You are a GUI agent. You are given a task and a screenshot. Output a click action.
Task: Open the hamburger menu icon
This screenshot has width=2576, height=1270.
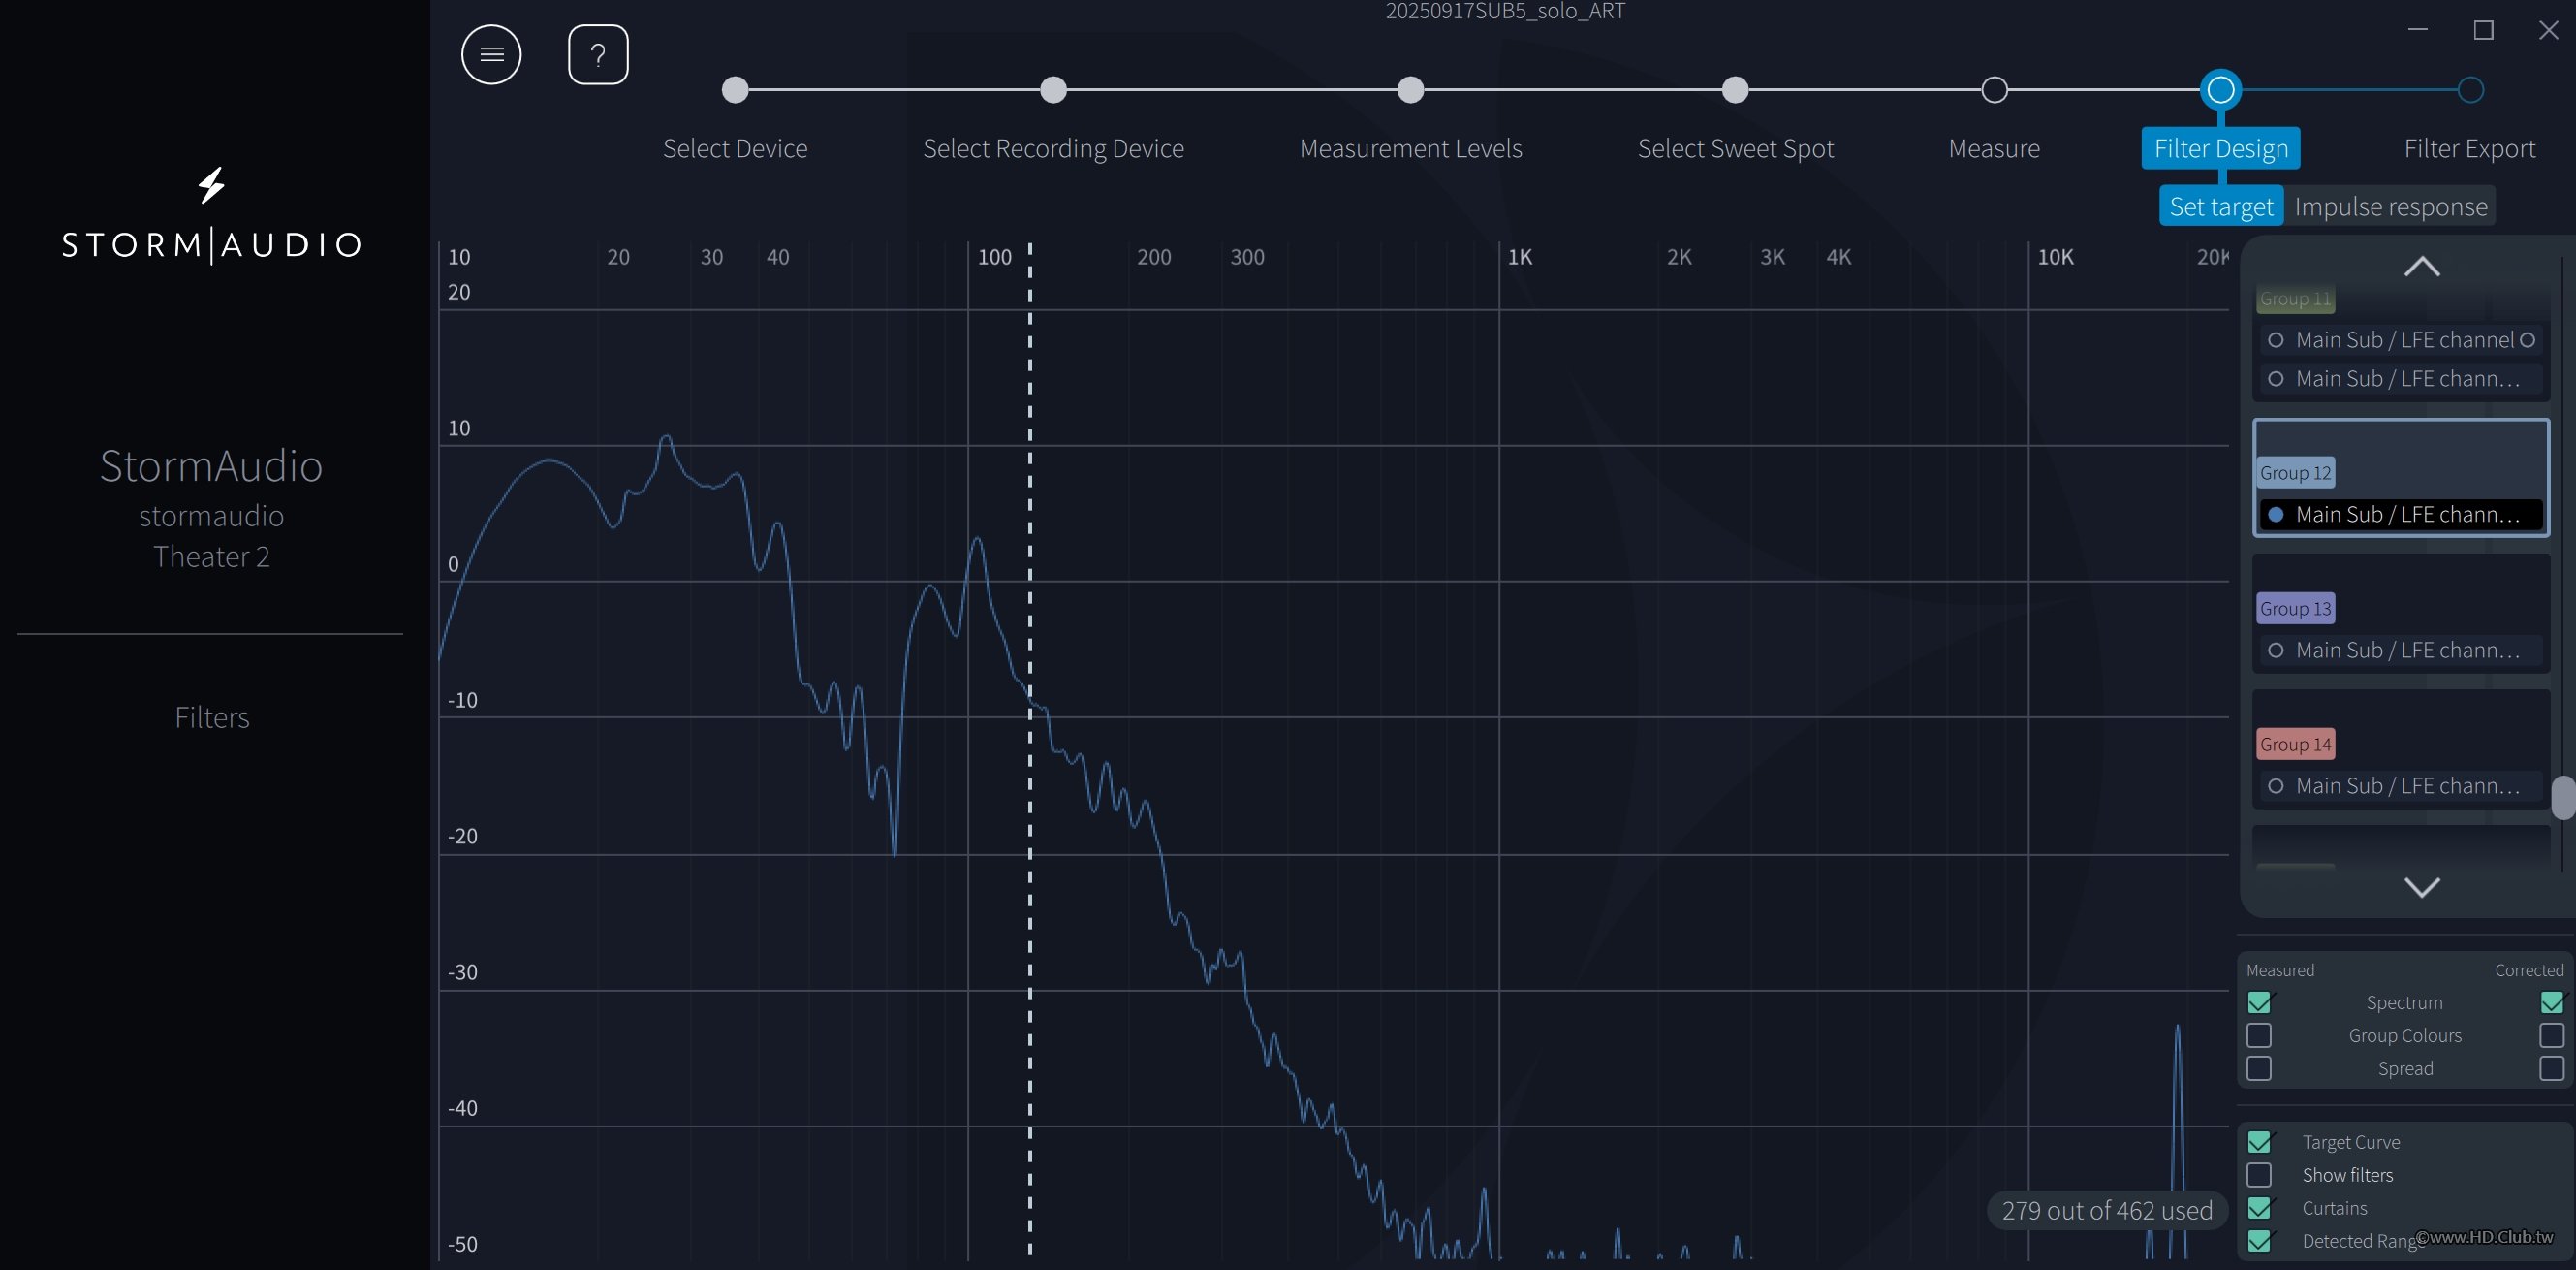(x=491, y=54)
